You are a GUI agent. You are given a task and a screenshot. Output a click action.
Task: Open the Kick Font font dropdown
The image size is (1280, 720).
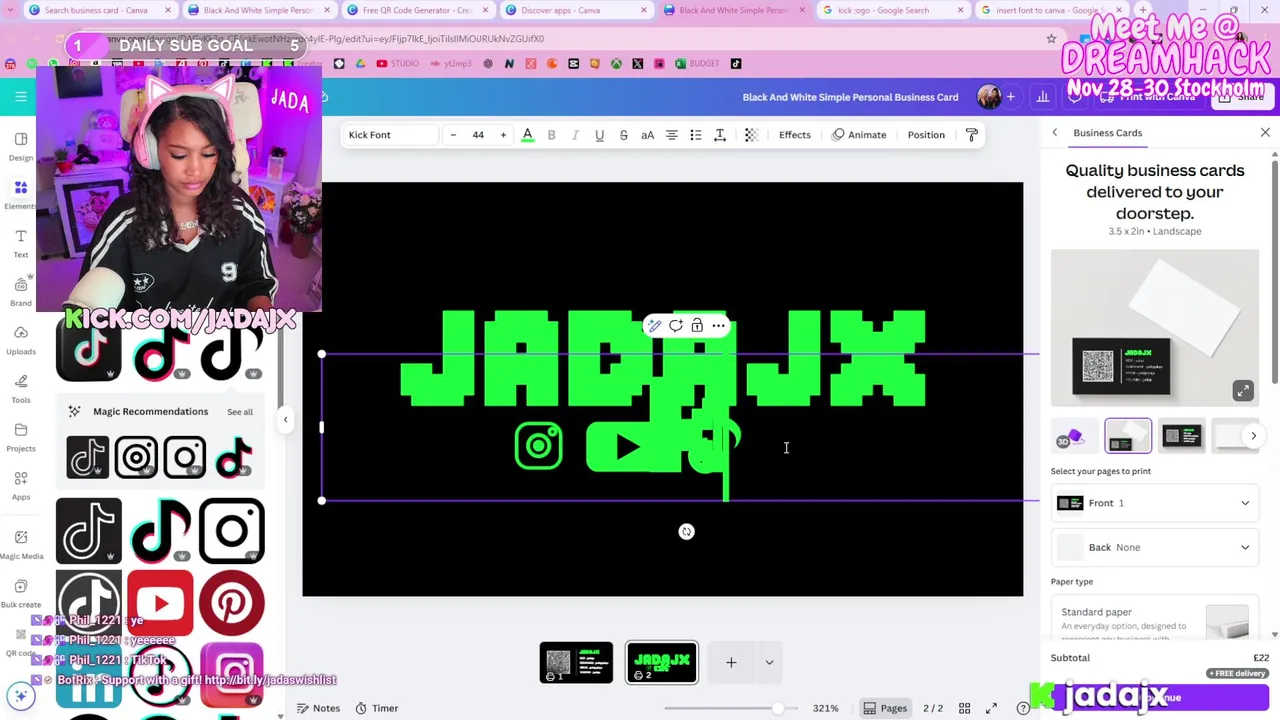click(x=390, y=135)
